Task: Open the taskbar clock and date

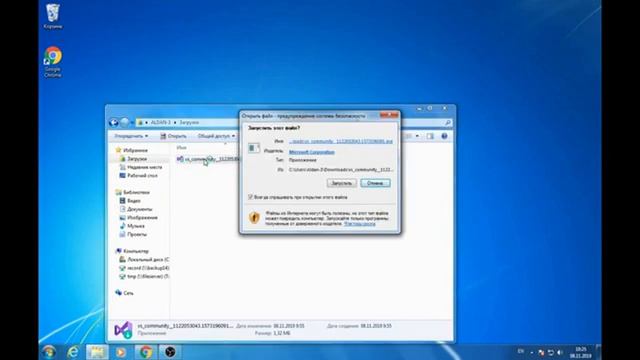Action: pyautogui.click(x=580, y=353)
